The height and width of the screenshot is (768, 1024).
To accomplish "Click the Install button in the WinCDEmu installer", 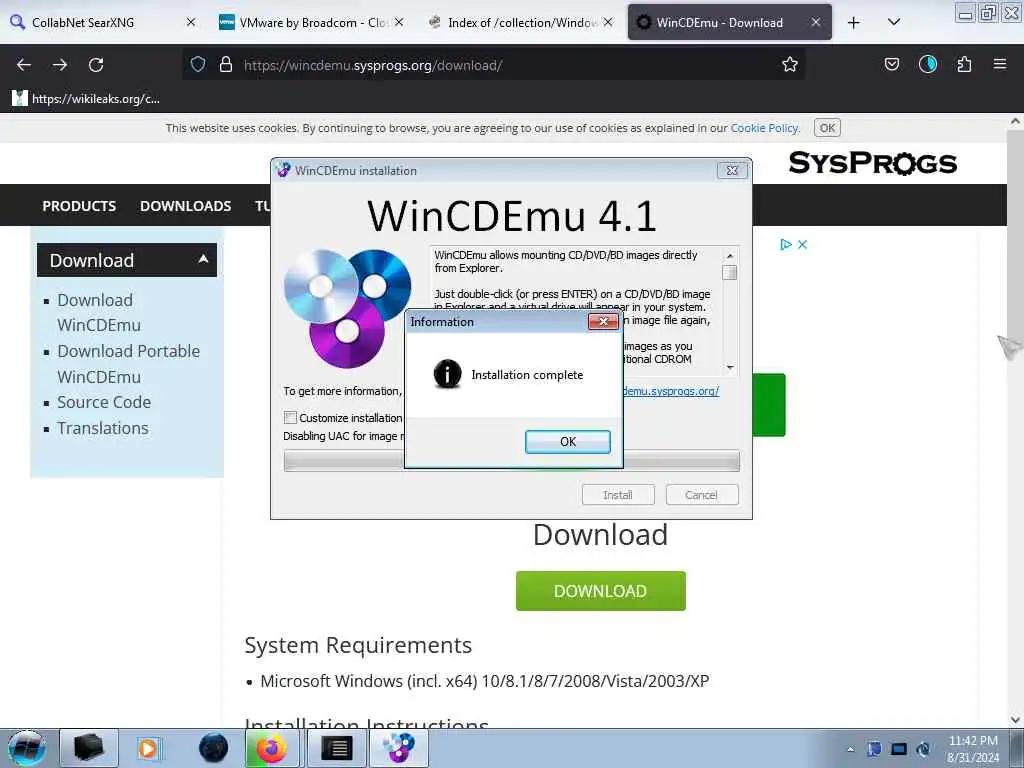I will coord(618,495).
